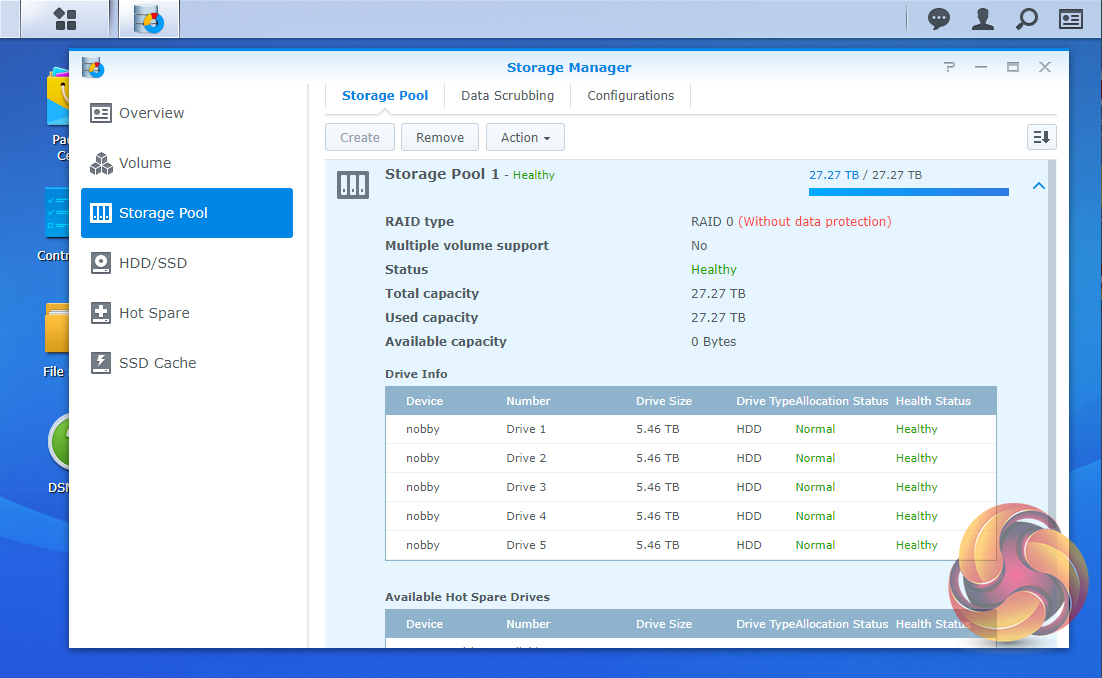Click the Storage Manager taskbar icon
The image size is (1102, 678).
pyautogui.click(x=149, y=18)
